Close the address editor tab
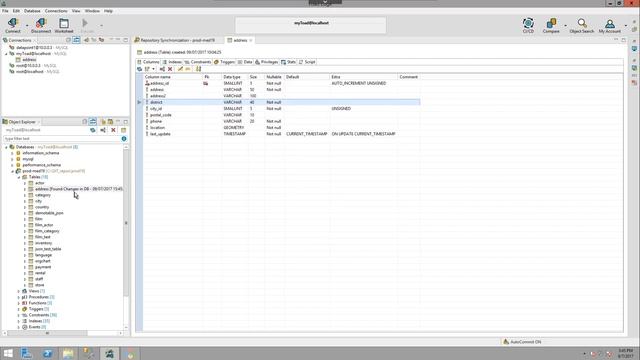 [251, 40]
